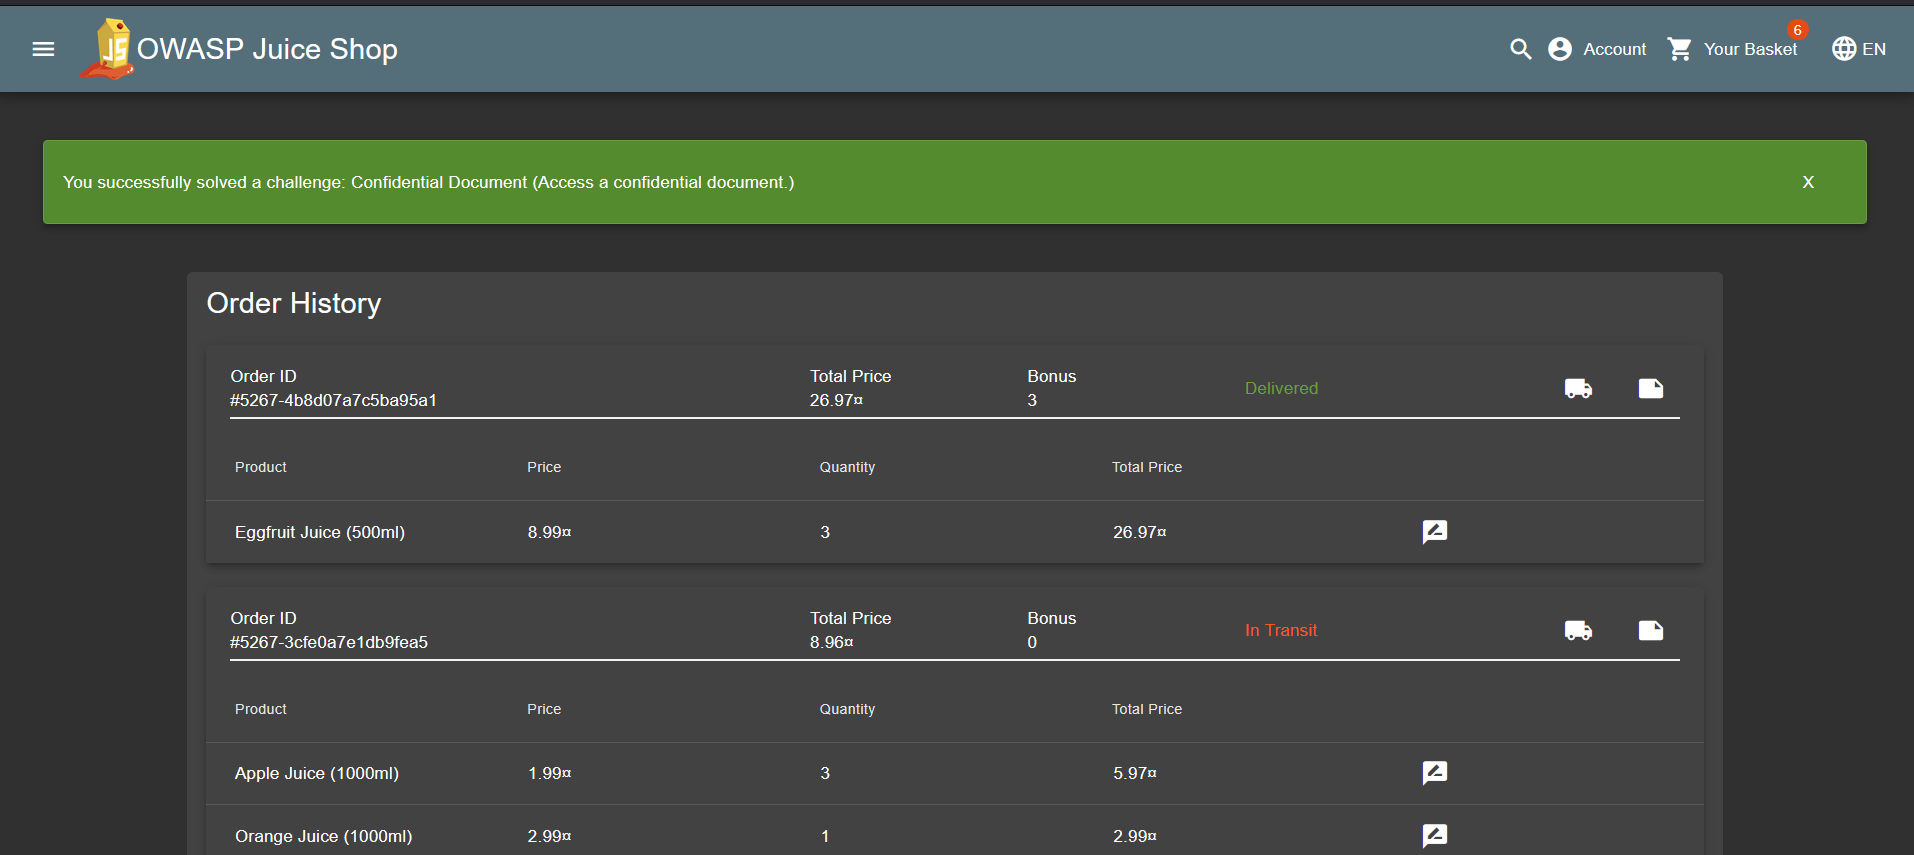Write a review for Eggfruit Juice
Viewport: 1914px width, 855px height.
pos(1434,532)
